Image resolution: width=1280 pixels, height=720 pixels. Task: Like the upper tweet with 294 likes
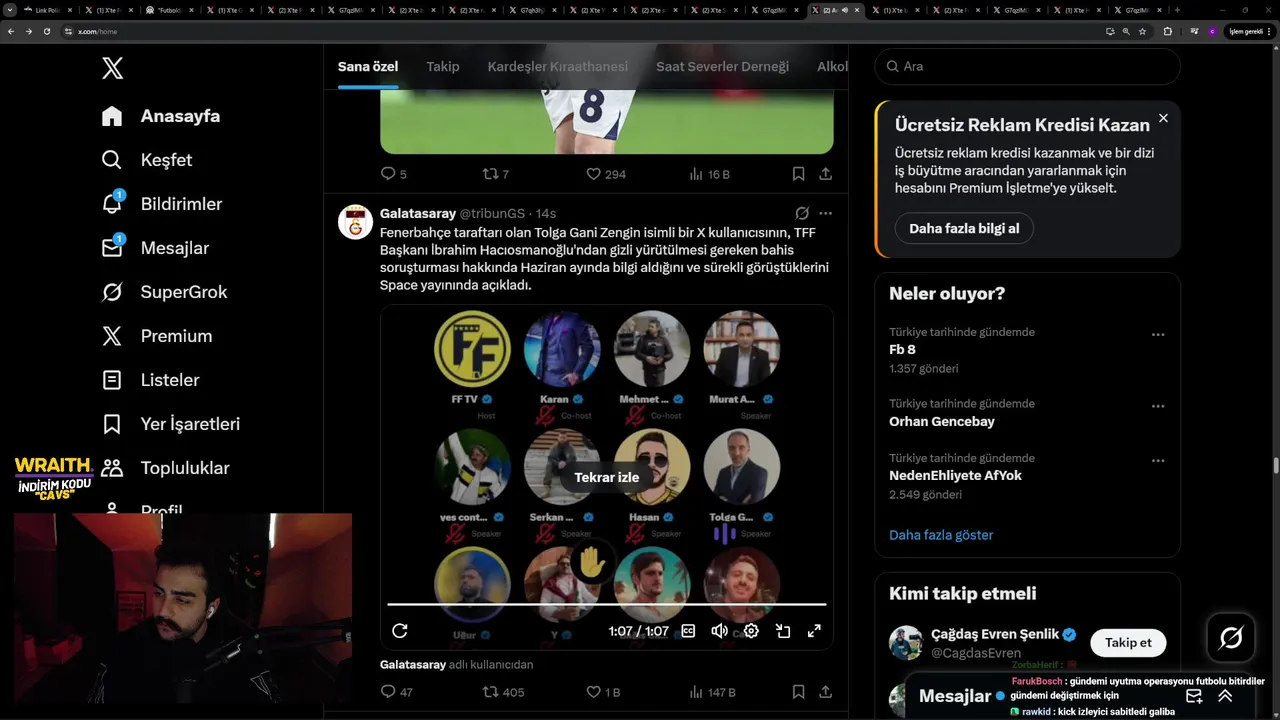coord(606,174)
